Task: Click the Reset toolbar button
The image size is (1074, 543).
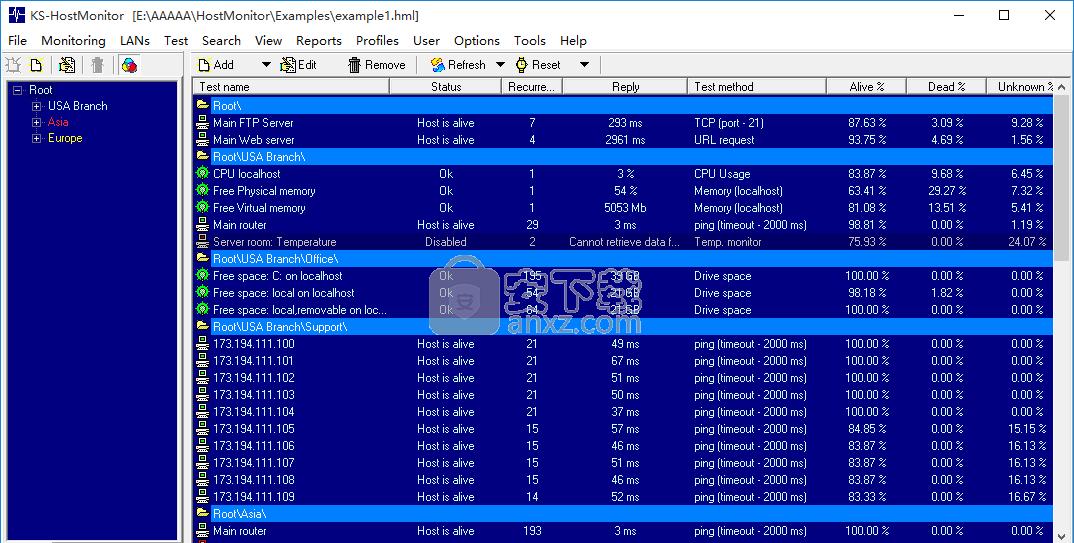Action: pyautogui.click(x=537, y=65)
